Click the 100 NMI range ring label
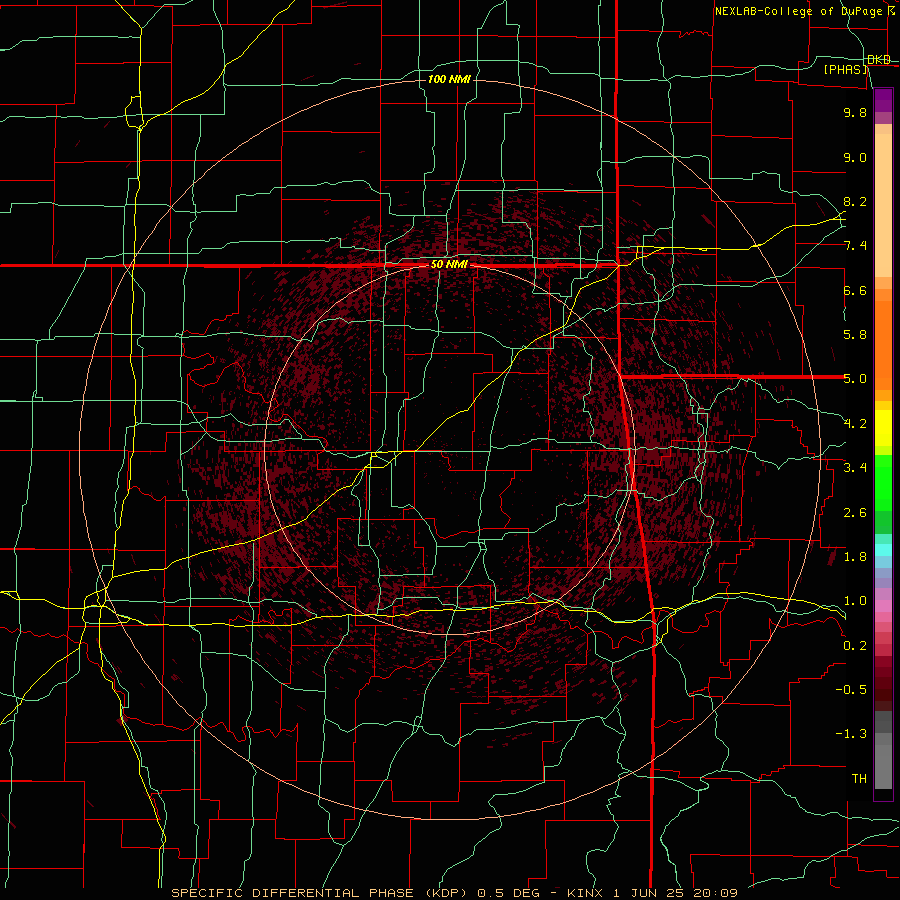The height and width of the screenshot is (900, 900). pos(449,79)
